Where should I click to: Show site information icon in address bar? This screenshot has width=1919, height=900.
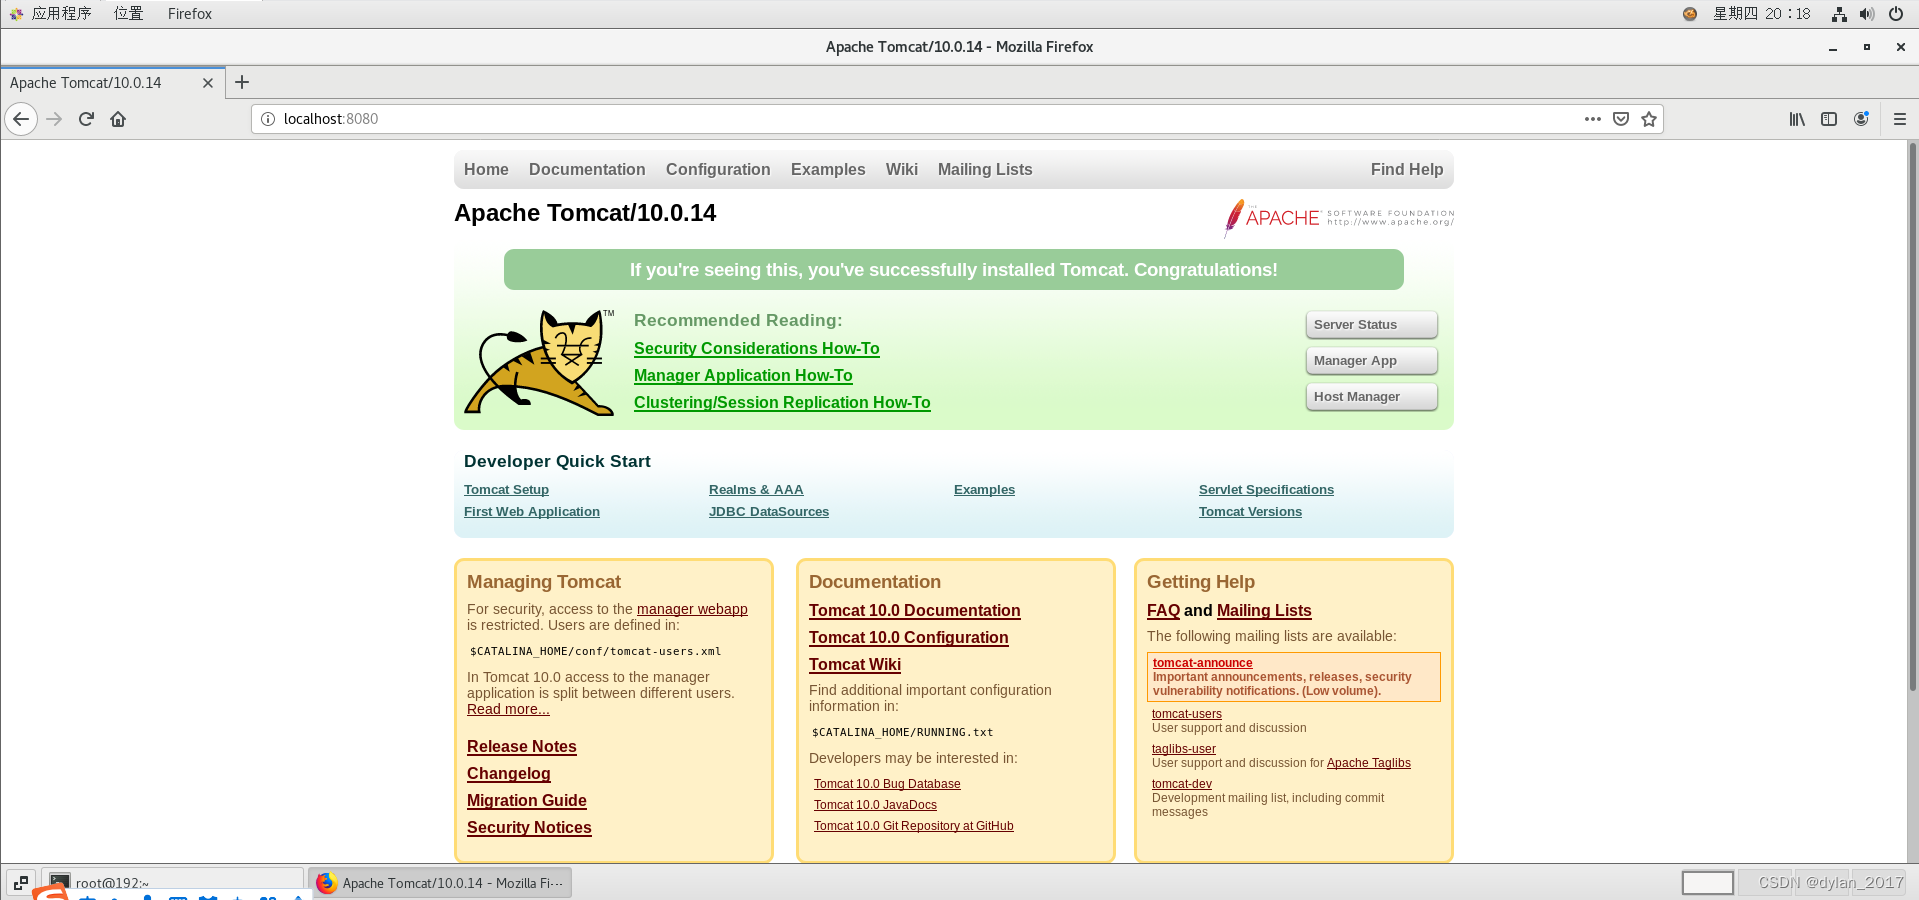coord(268,119)
